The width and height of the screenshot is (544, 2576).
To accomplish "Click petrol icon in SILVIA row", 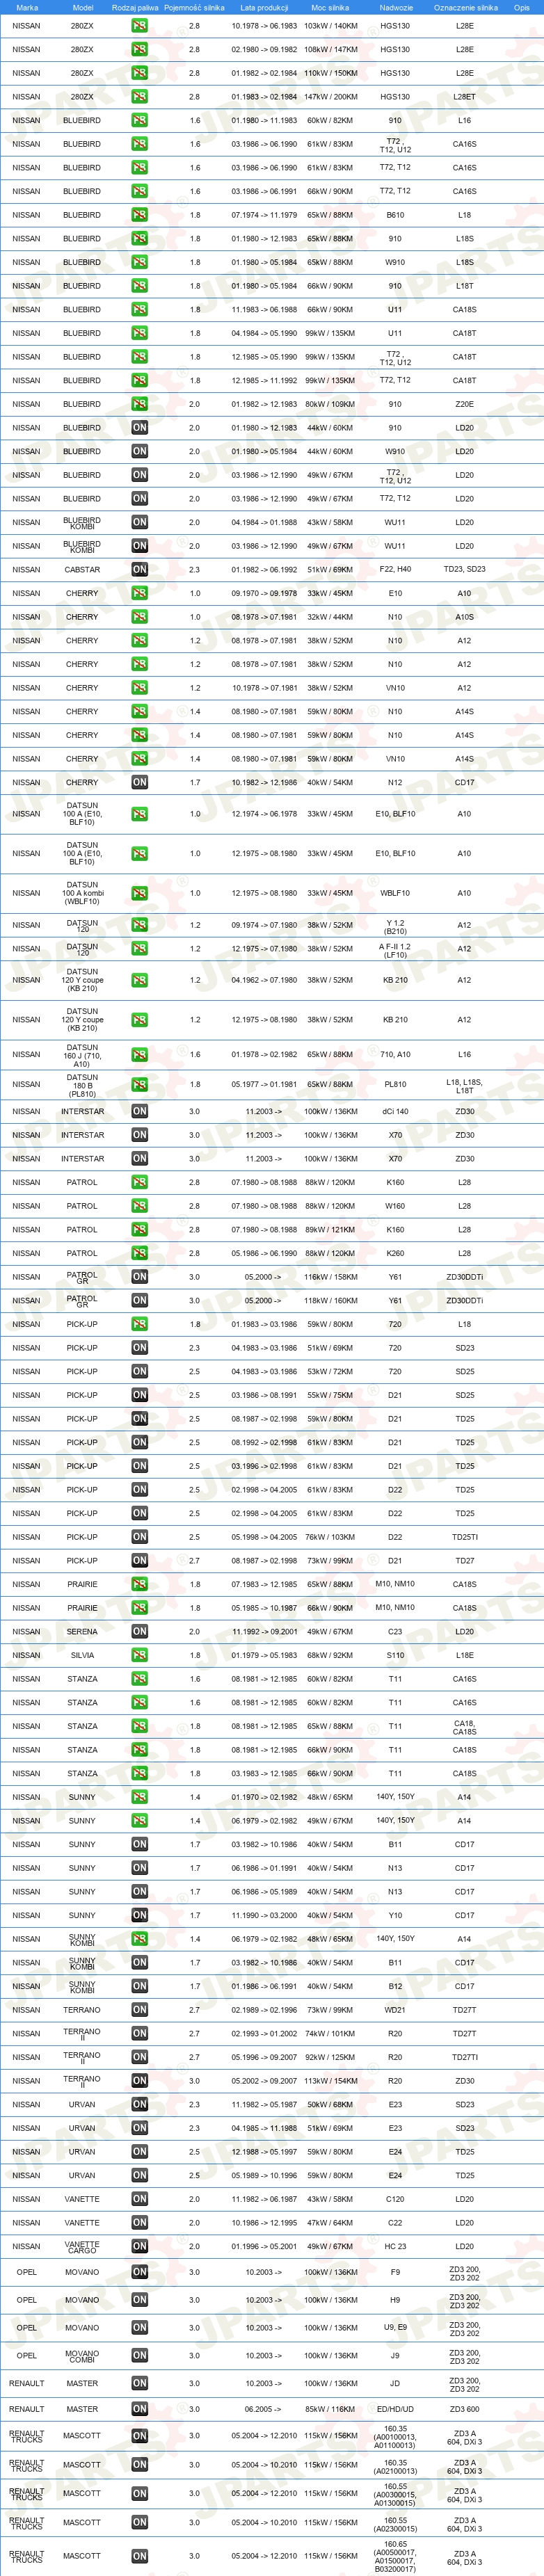I will (x=139, y=1655).
